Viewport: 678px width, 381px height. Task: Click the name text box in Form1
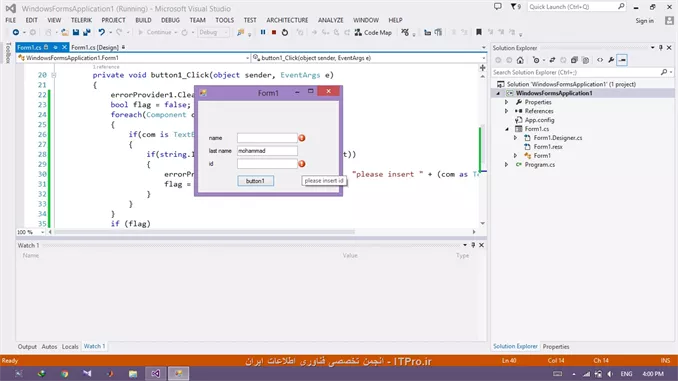tap(267, 138)
